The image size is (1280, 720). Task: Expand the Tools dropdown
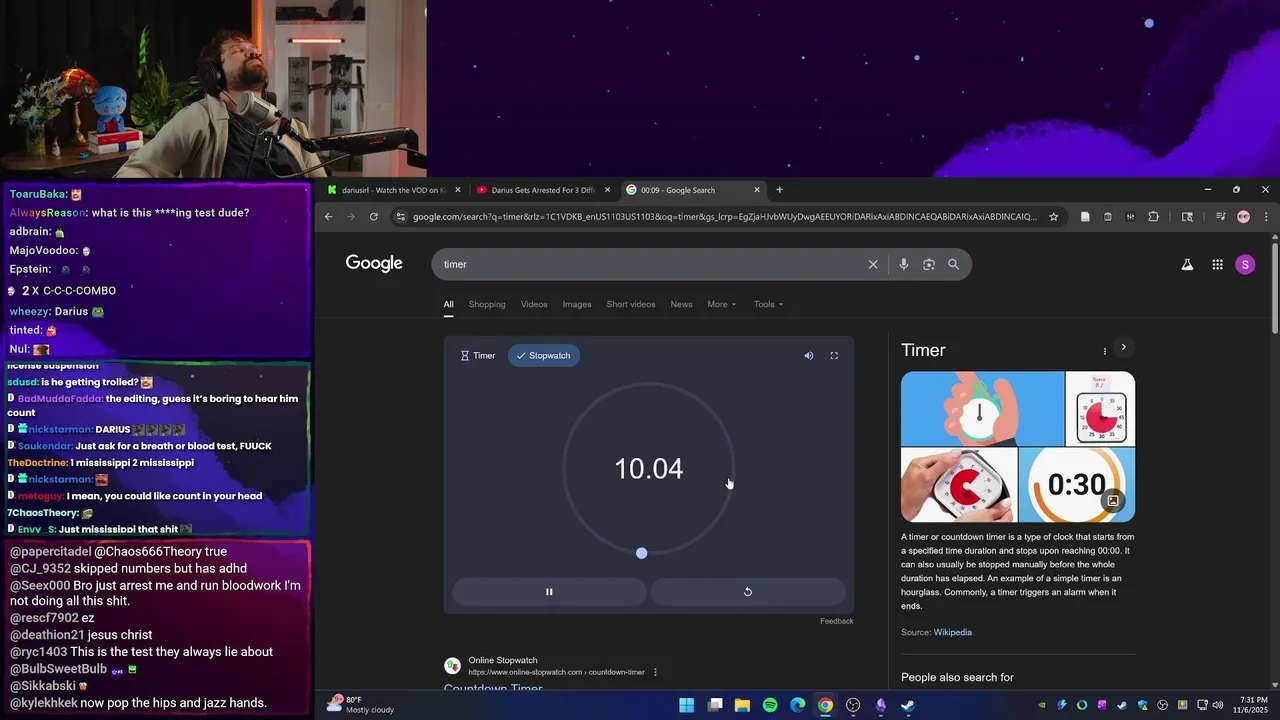click(x=768, y=304)
